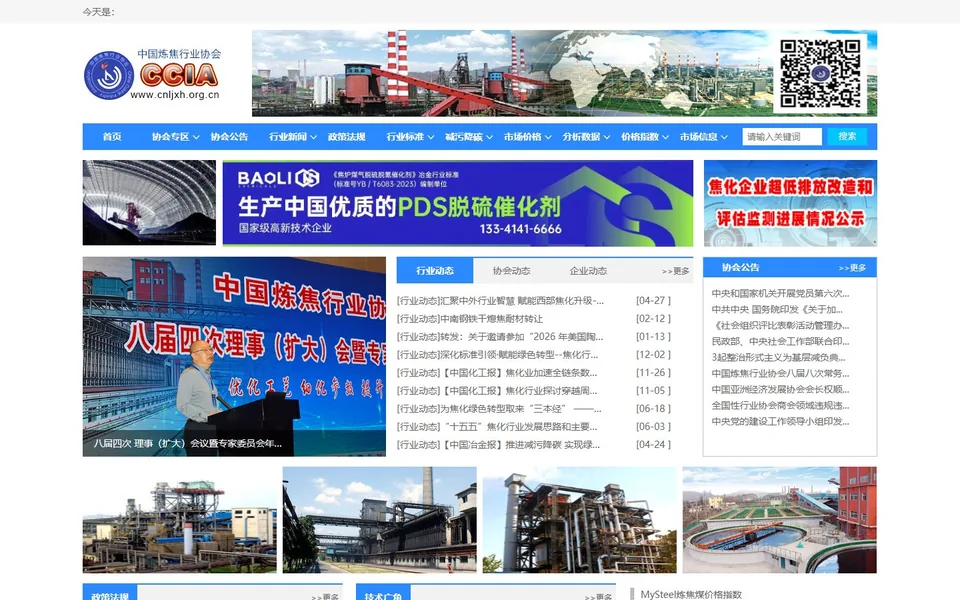Expand the 市场价格 dropdown menu

pos(528,137)
